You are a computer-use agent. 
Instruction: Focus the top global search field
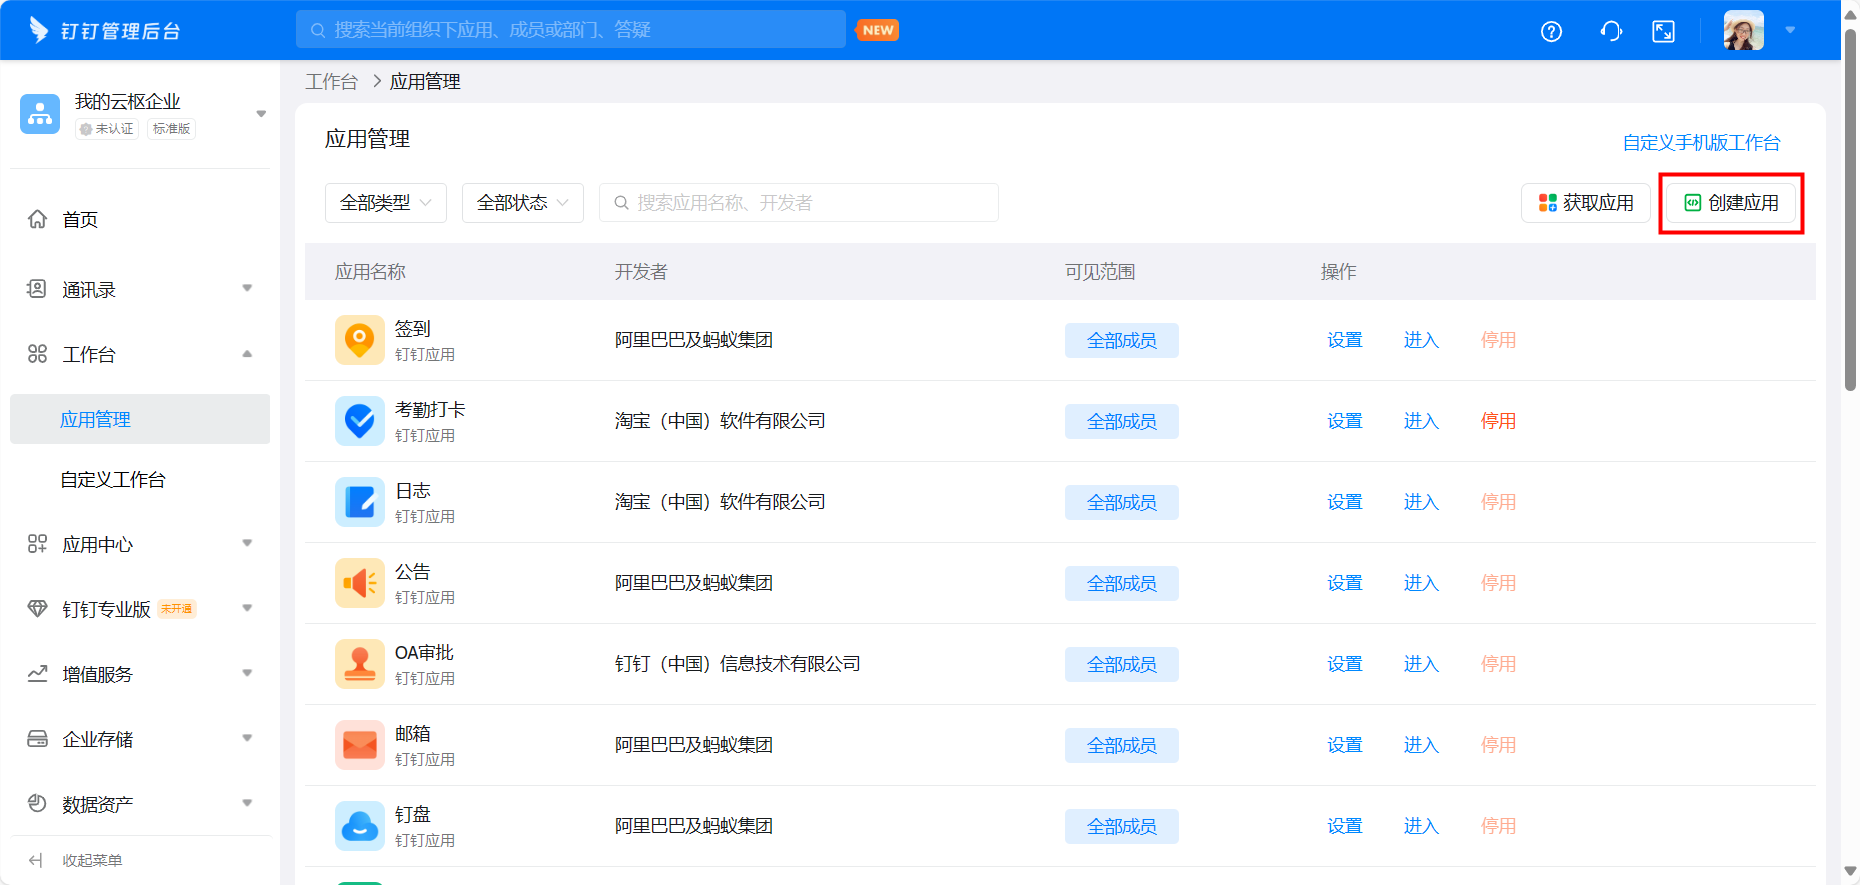(571, 30)
